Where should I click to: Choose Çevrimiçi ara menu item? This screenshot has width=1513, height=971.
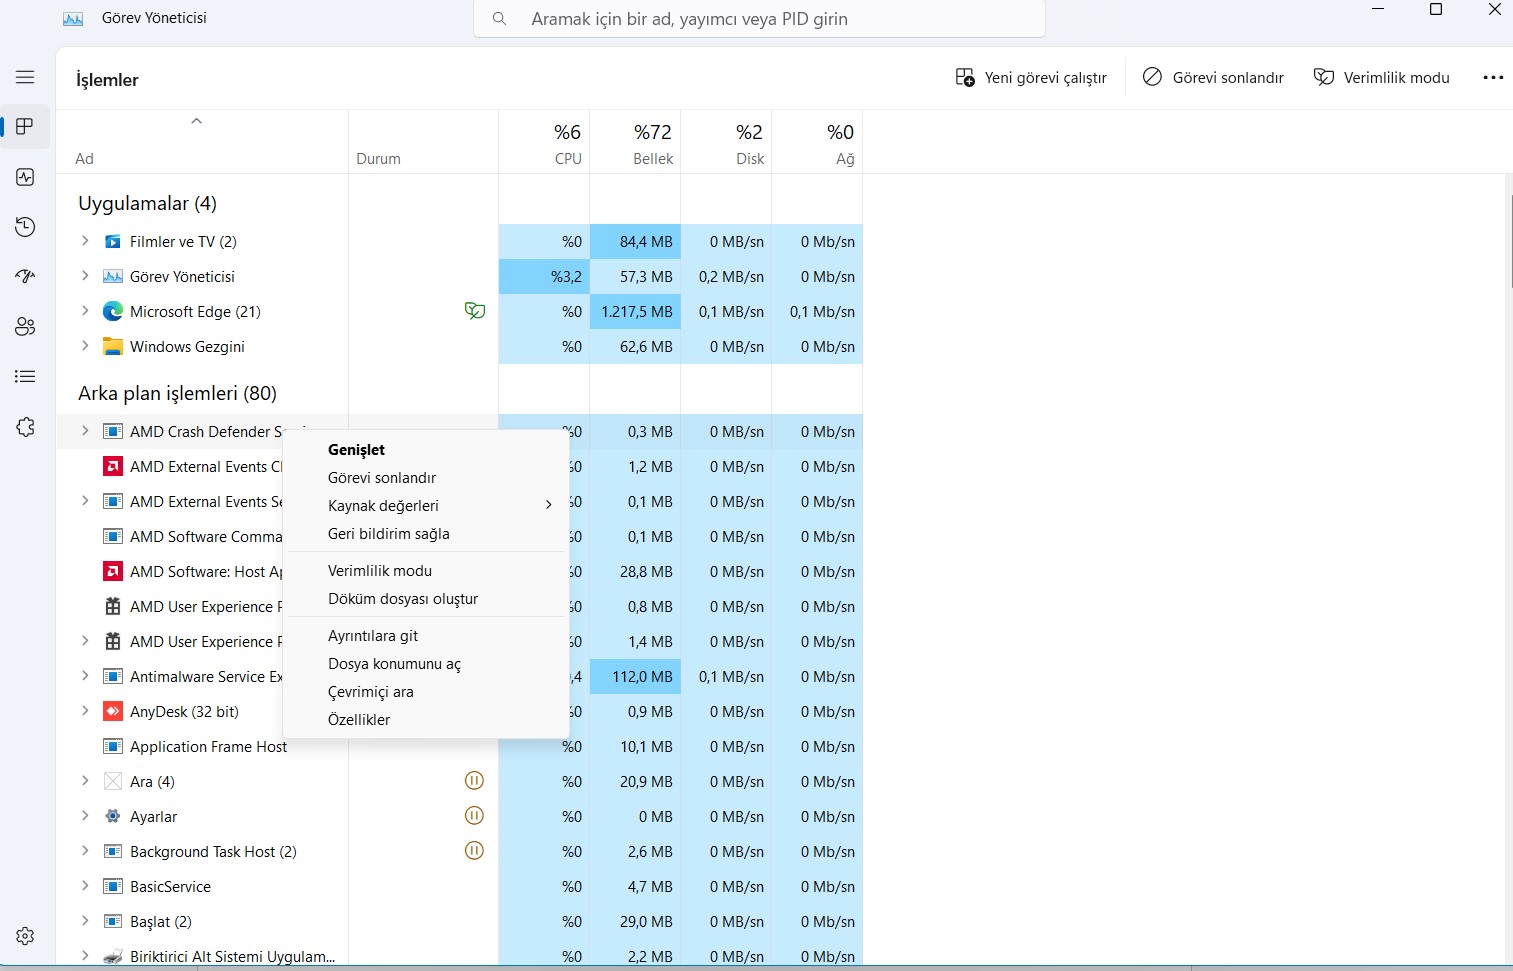click(426, 692)
